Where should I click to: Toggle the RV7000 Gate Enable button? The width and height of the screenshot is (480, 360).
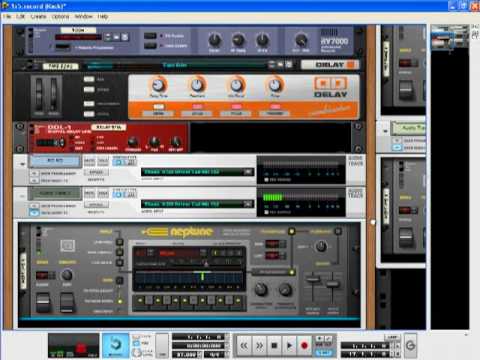coord(150,46)
